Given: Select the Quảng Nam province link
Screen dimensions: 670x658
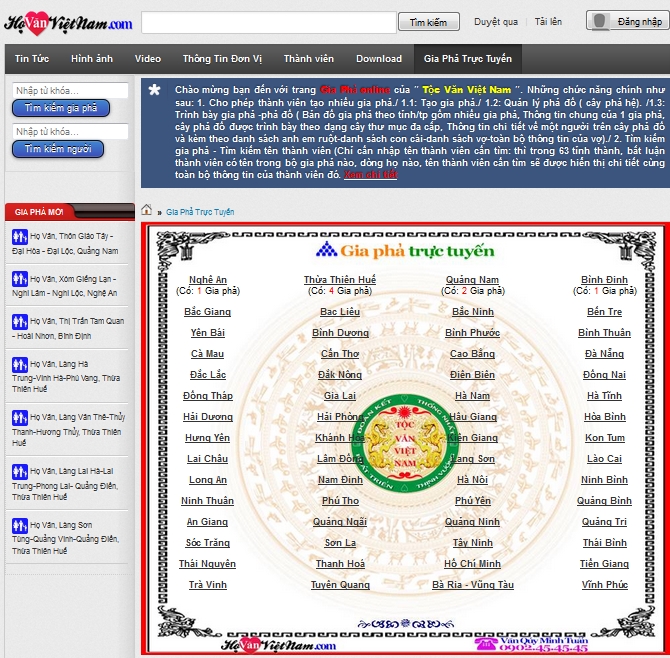Looking at the screenshot, I should pos(472,280).
